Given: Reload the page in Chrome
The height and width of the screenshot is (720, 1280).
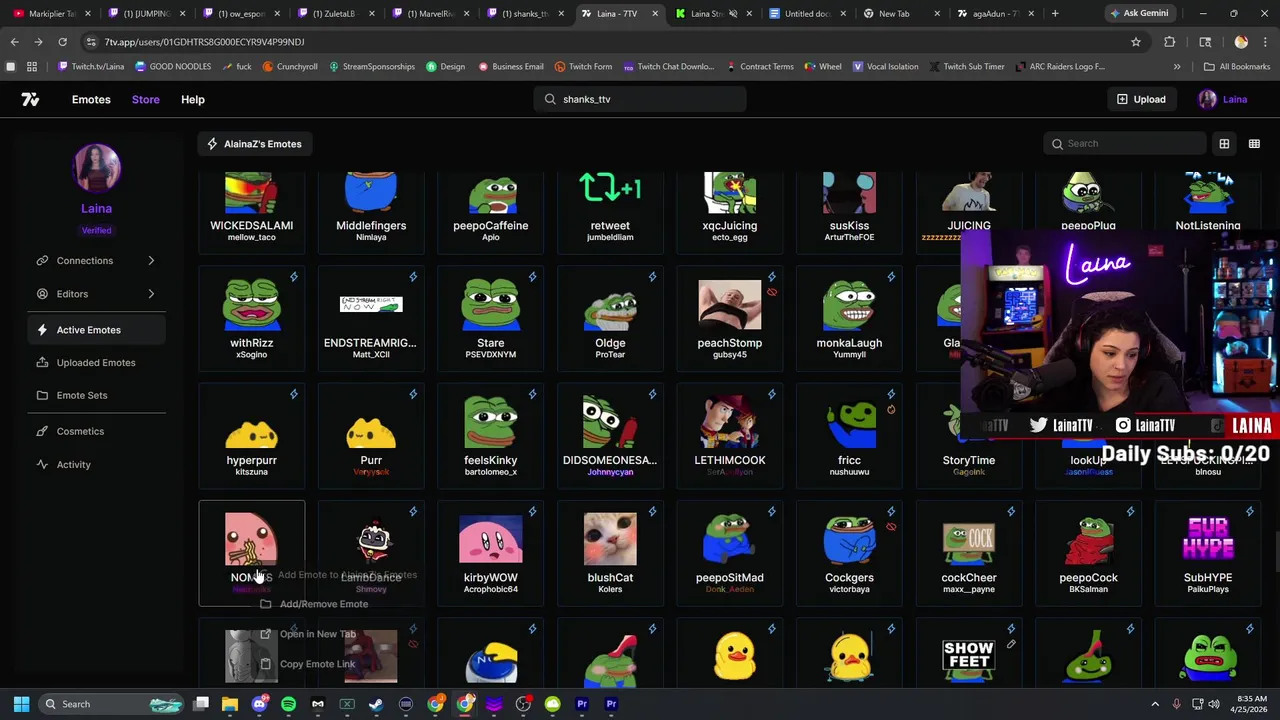Looking at the screenshot, I should coord(62,42).
